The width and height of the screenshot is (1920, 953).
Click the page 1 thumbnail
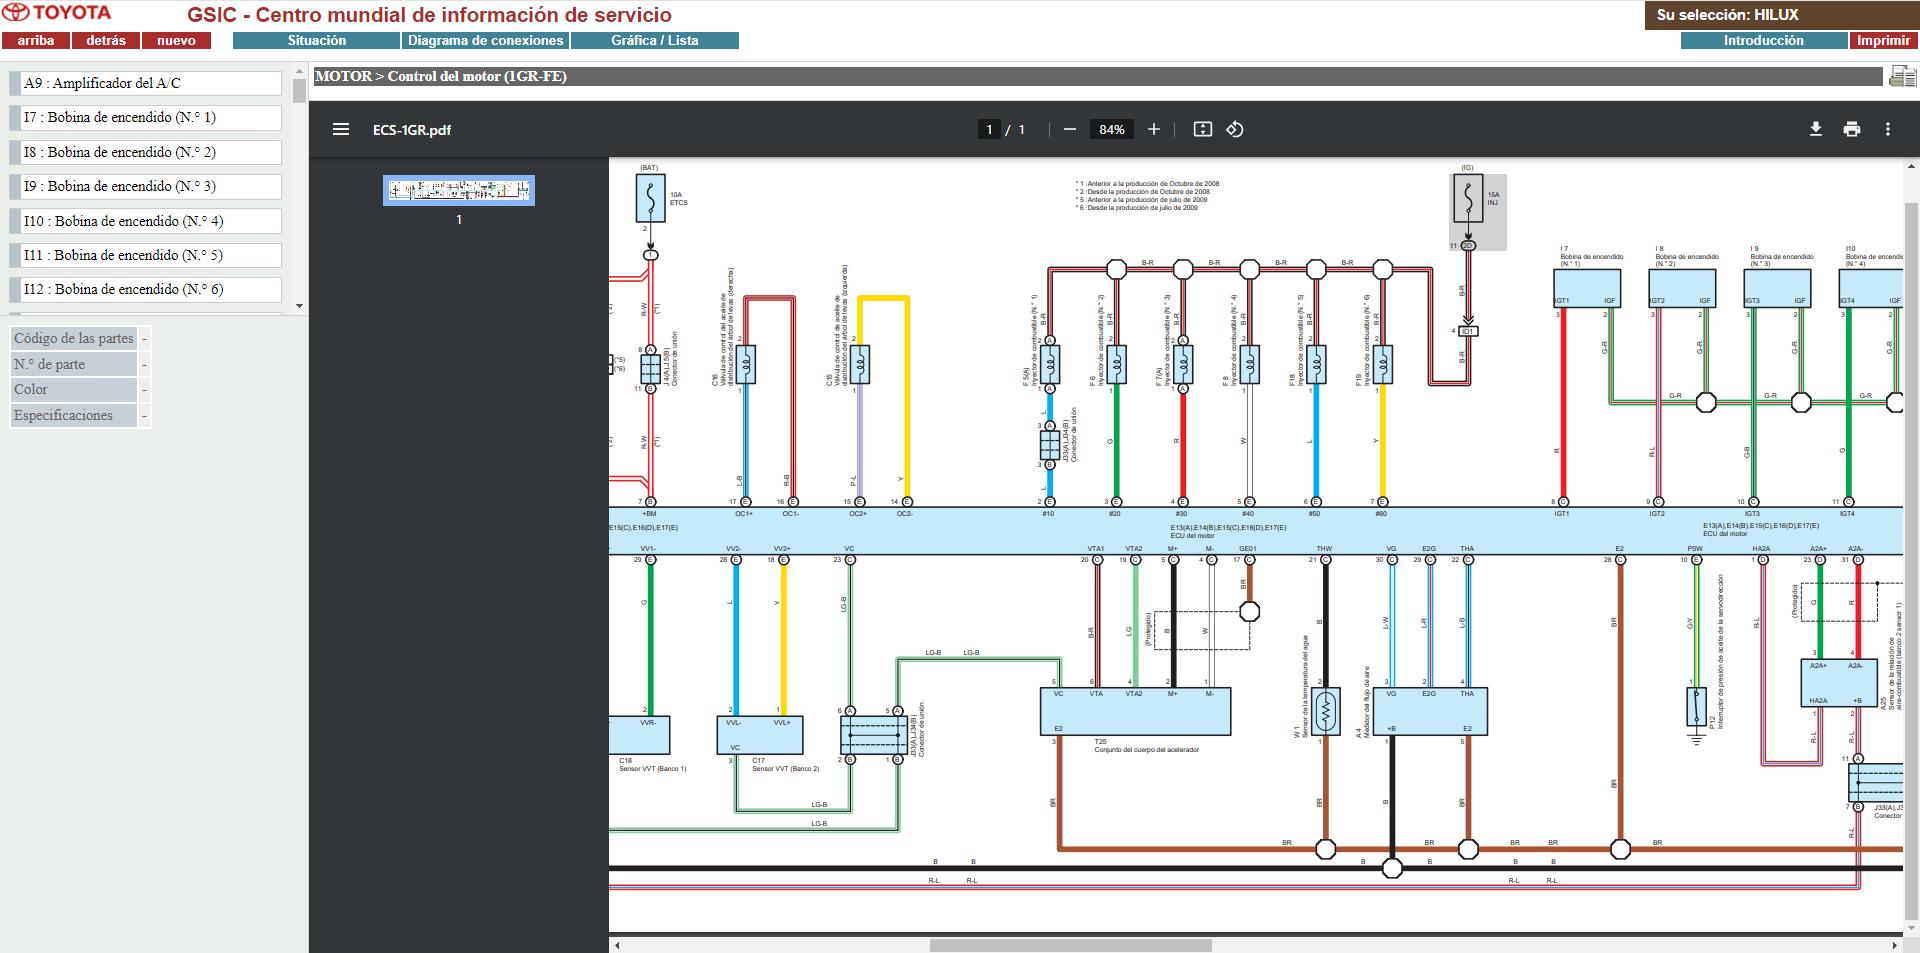point(459,190)
